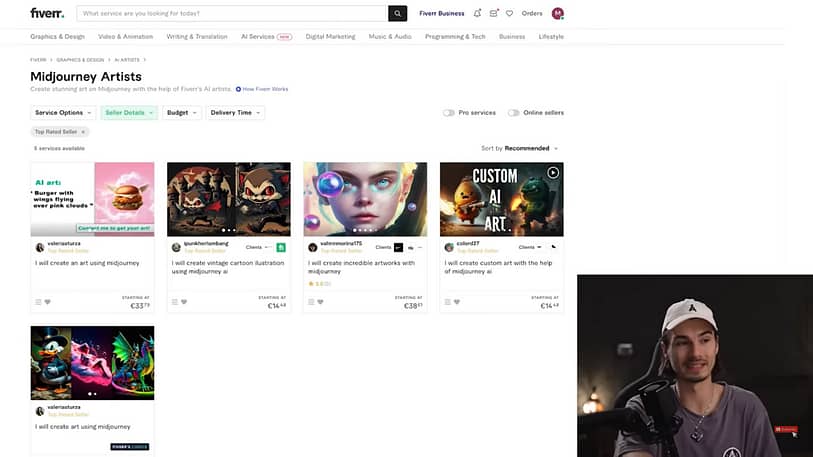The height and width of the screenshot is (457, 813).
Task: Click green client logo on vintage cartoon gig
Action: [281, 247]
